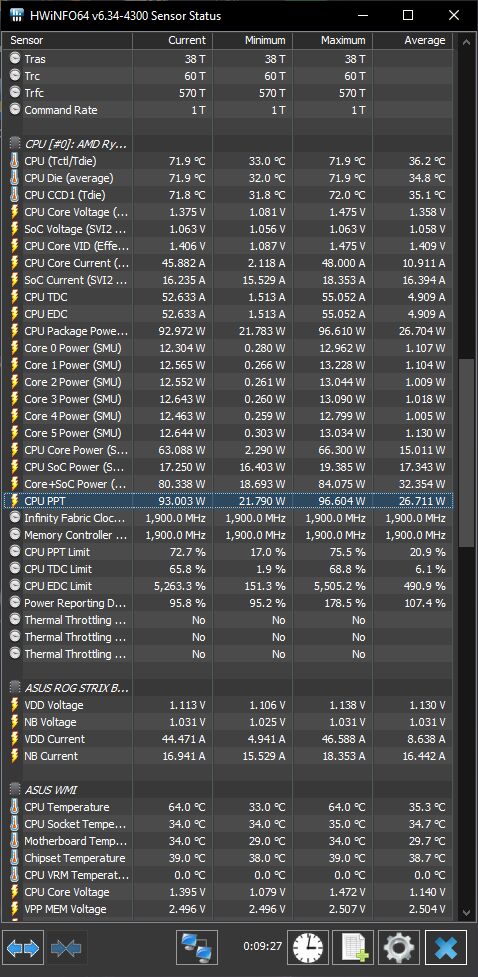
Task: Select the Core 3 Power (SMU) row
Action: (x=228, y=399)
